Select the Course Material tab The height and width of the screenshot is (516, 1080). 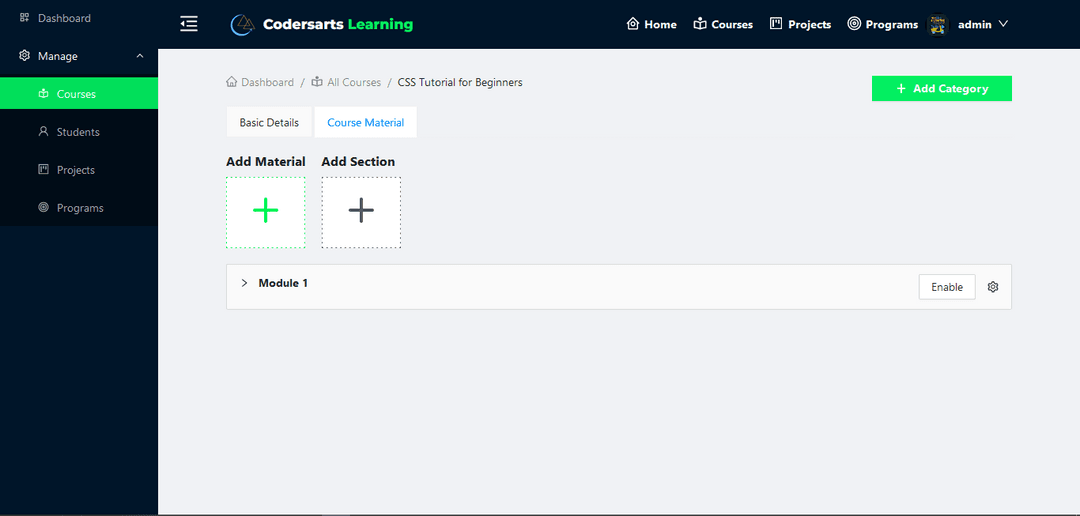(x=365, y=122)
